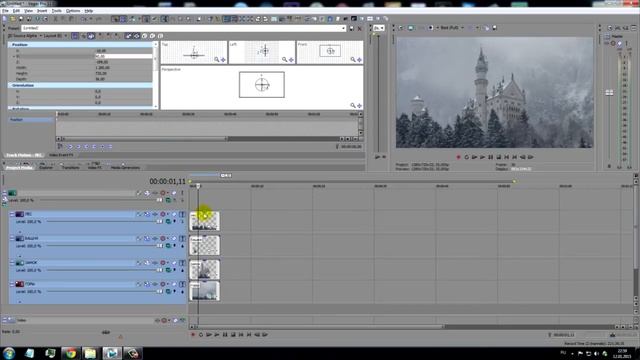Open the File menu
This screenshot has height=360, width=640.
[5, 11]
